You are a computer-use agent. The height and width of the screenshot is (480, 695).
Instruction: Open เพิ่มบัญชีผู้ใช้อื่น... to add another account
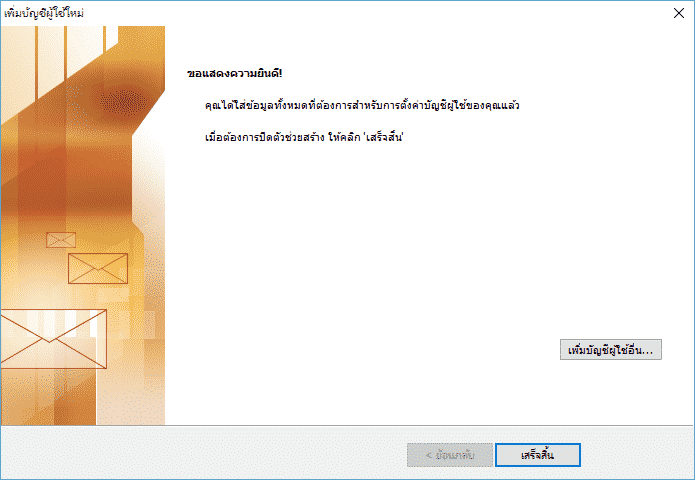(611, 350)
